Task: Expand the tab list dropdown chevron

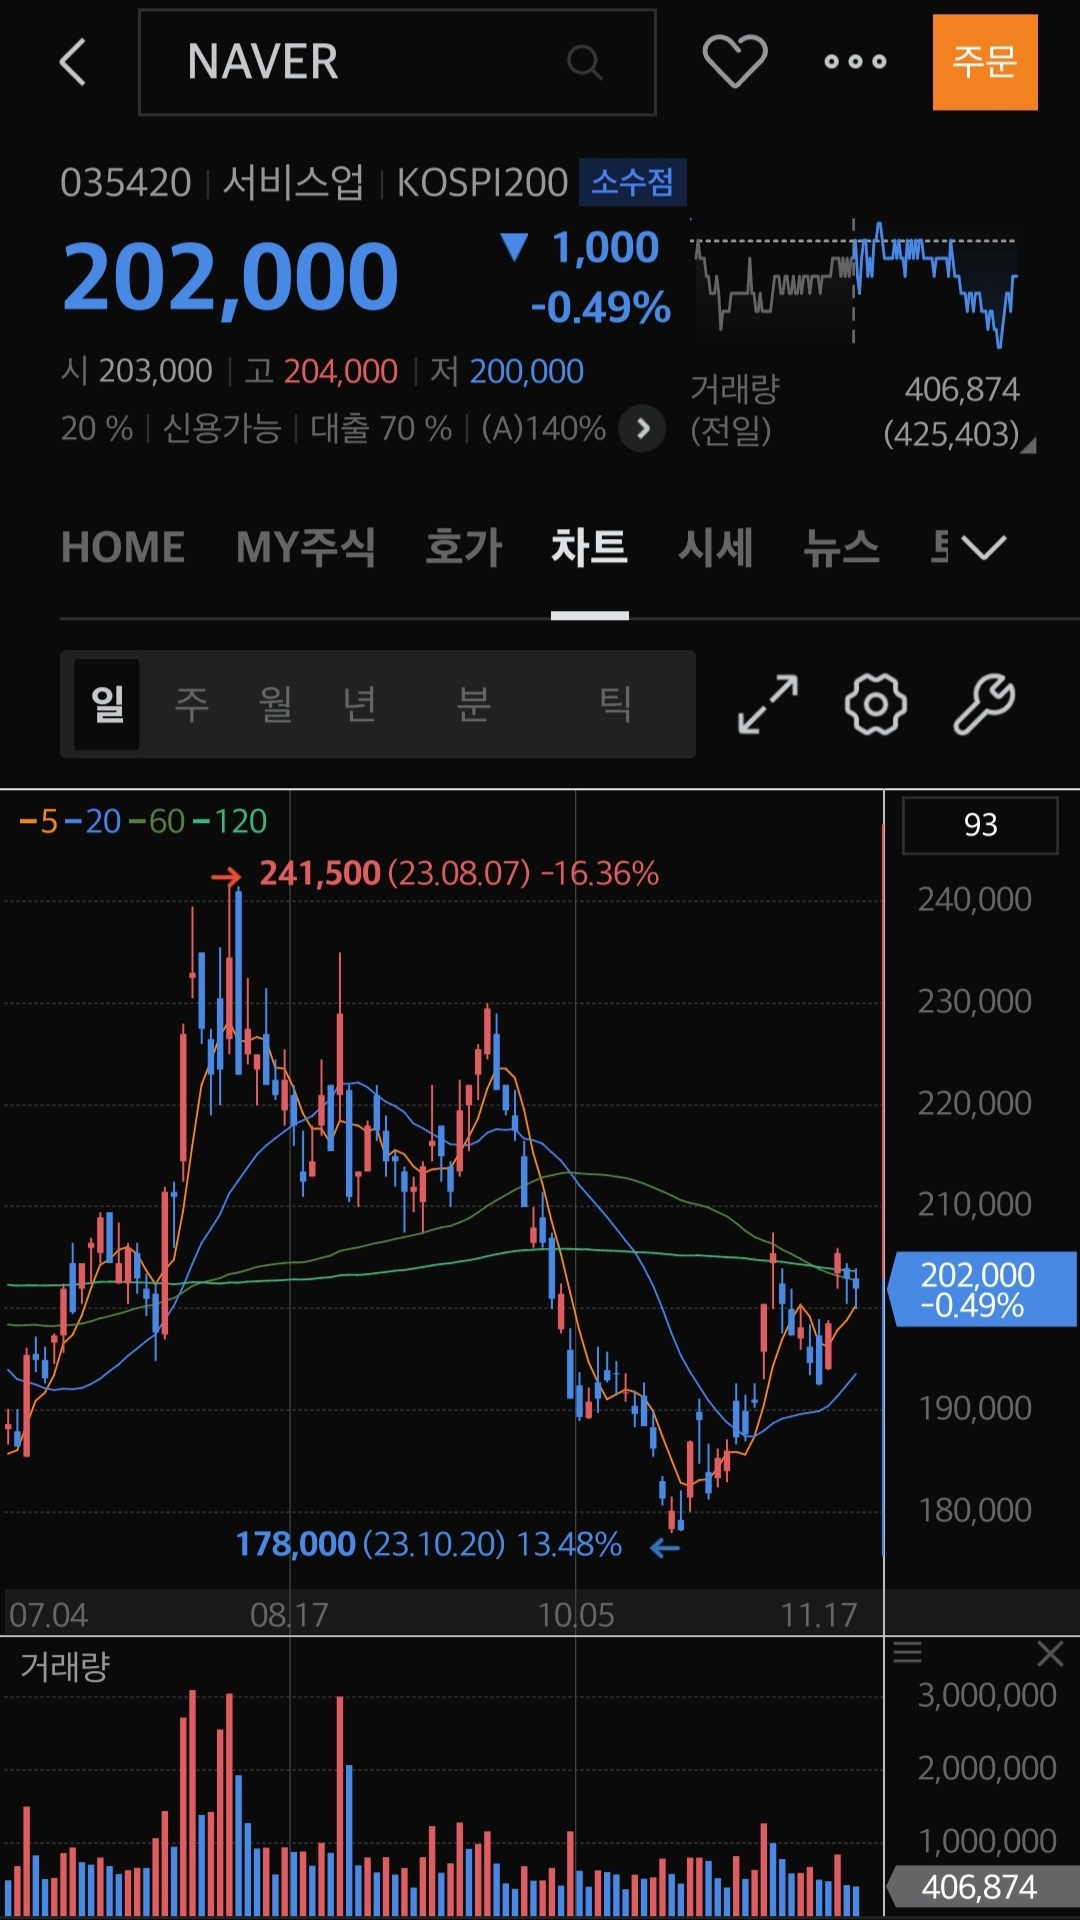Action: (983, 548)
